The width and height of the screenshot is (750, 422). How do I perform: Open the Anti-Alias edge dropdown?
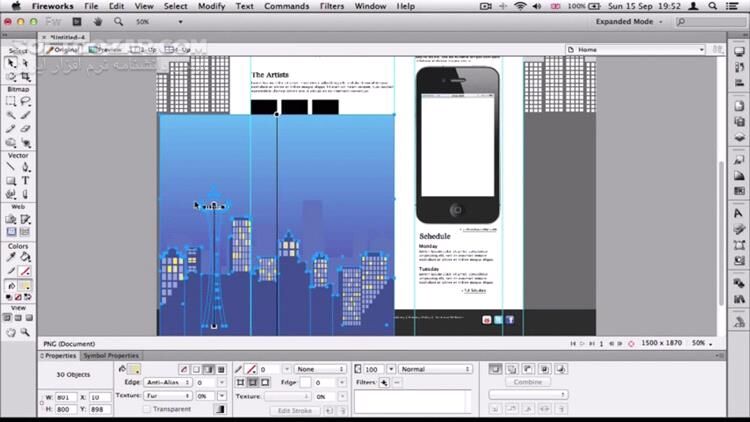167,382
